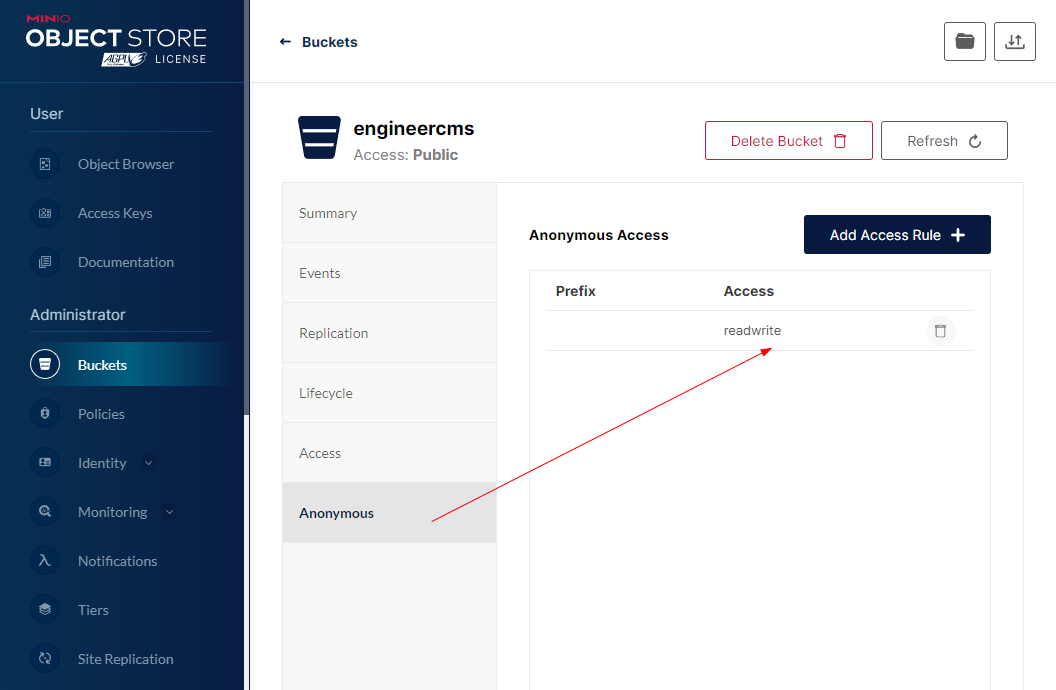
Task: Click the Notifications lambda icon
Action: click(45, 561)
